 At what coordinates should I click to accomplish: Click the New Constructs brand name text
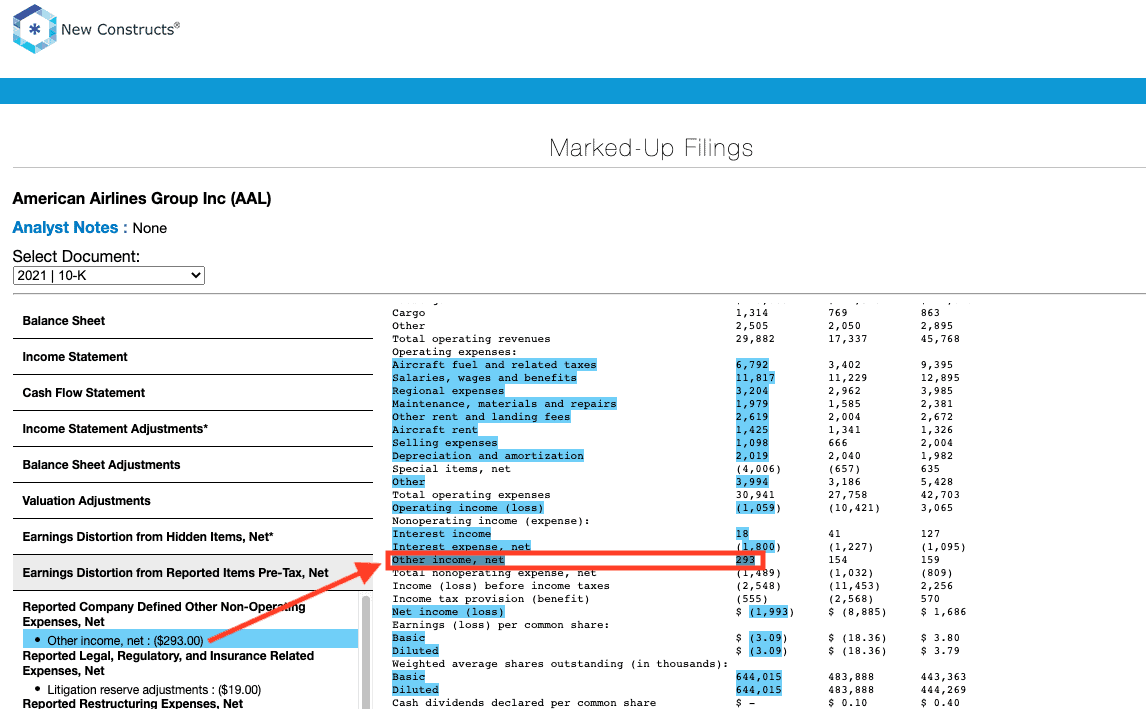tap(121, 29)
